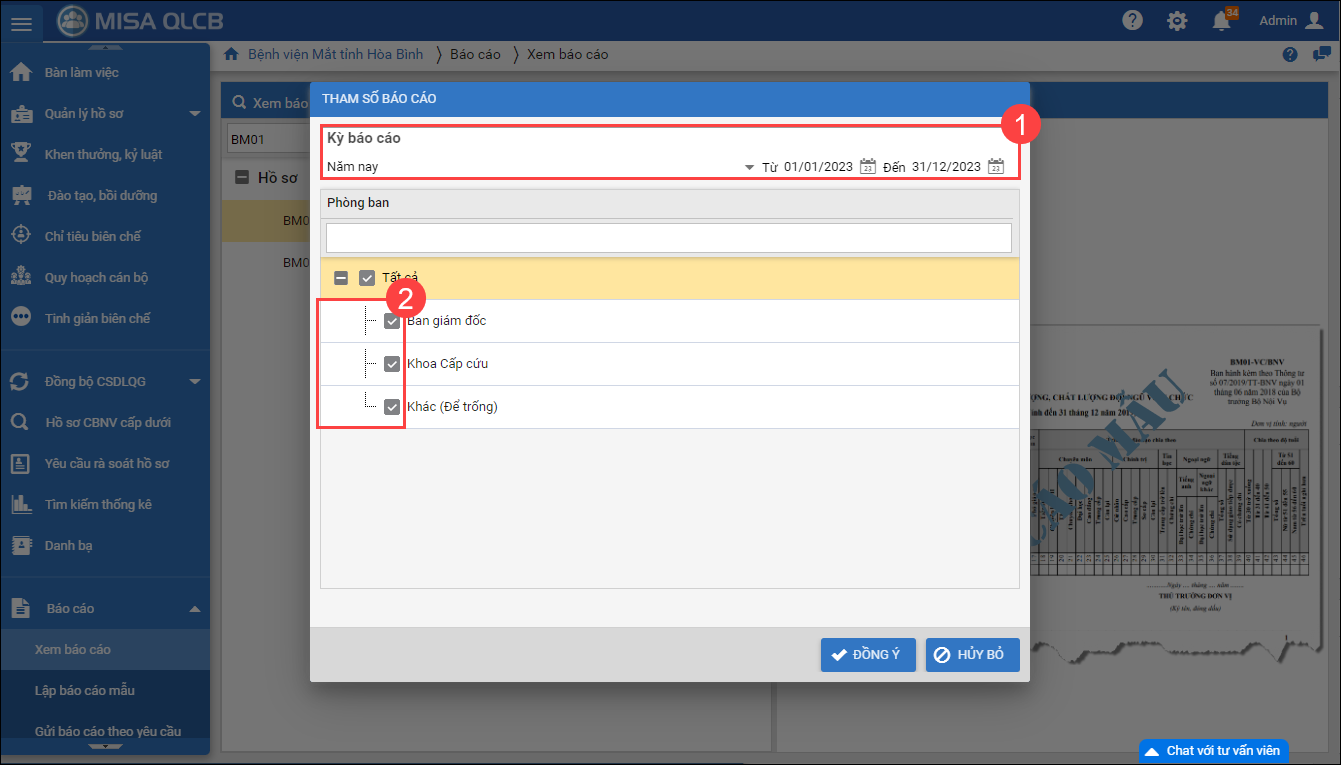Collapse the 'Tất cả' department tree
Screen dimensions: 1341x765
(341, 278)
